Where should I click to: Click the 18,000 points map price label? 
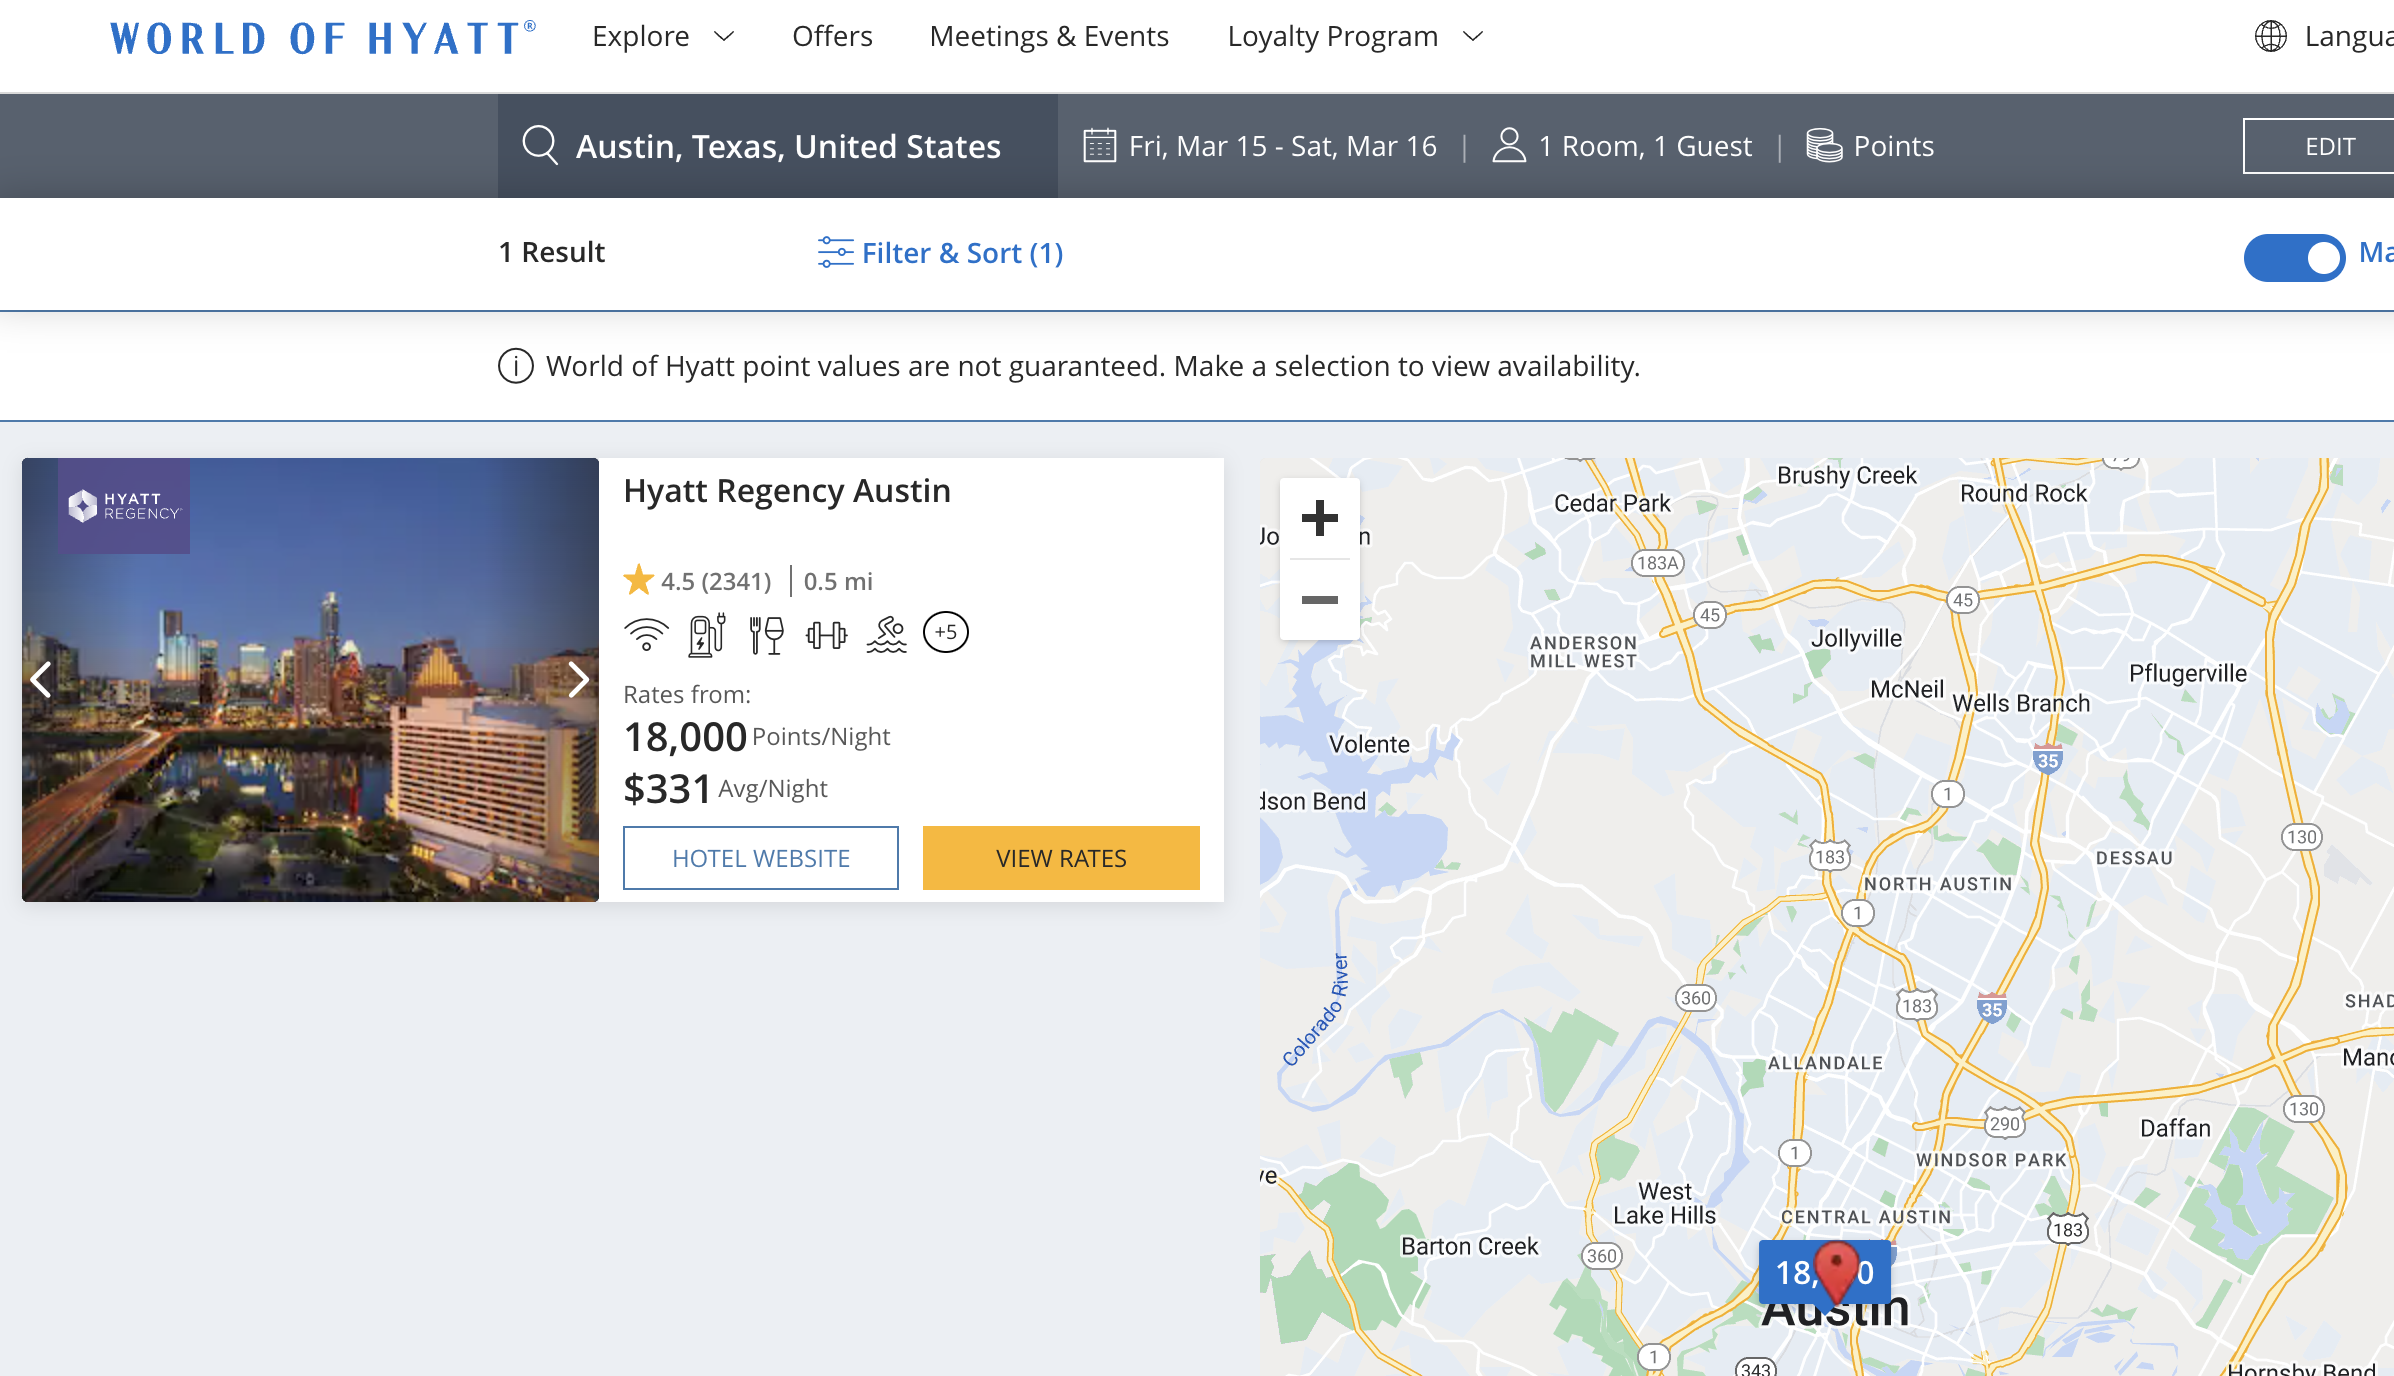tap(1793, 1272)
